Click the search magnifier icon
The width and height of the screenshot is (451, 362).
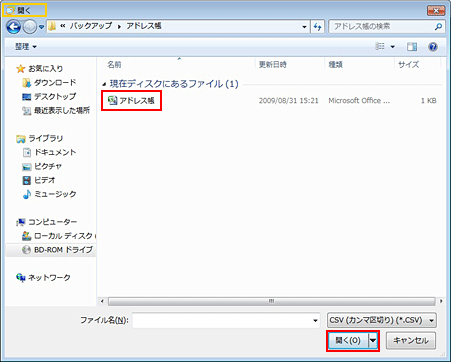(438, 26)
